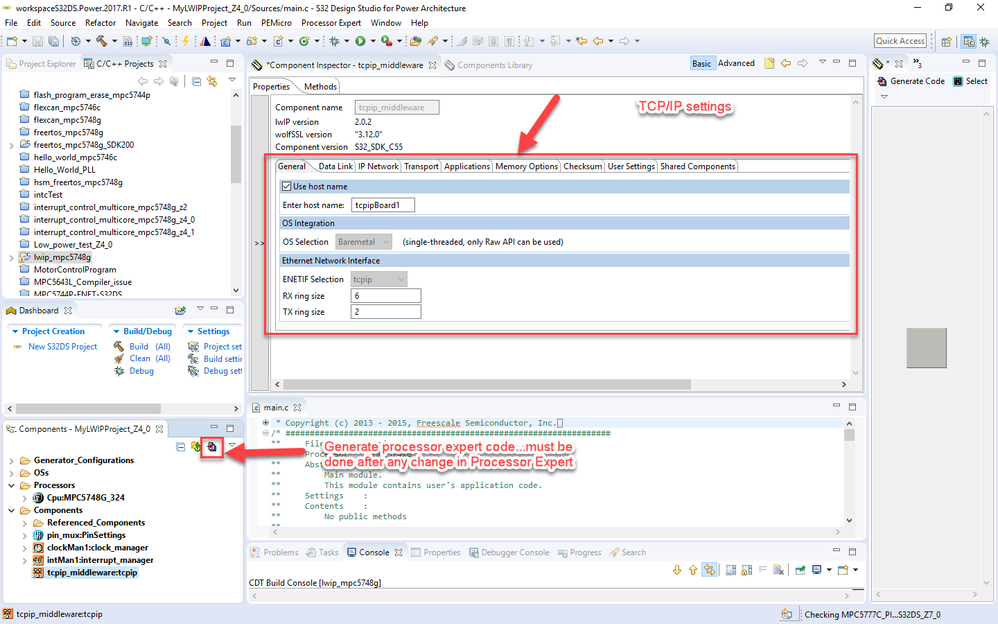Image resolution: width=998 pixels, height=624 pixels.
Task: Switch to the IP Network tab
Action: coord(378,166)
